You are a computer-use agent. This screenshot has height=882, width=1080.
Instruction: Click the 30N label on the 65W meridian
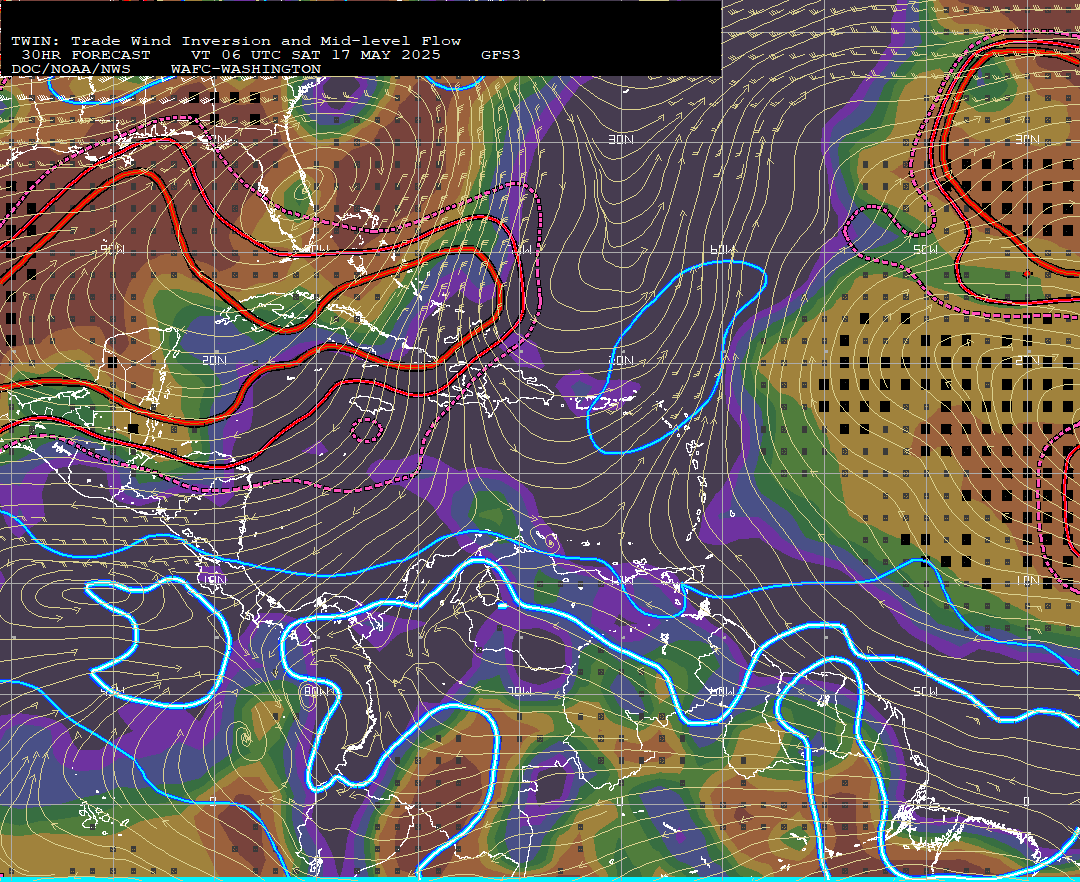(x=621, y=140)
